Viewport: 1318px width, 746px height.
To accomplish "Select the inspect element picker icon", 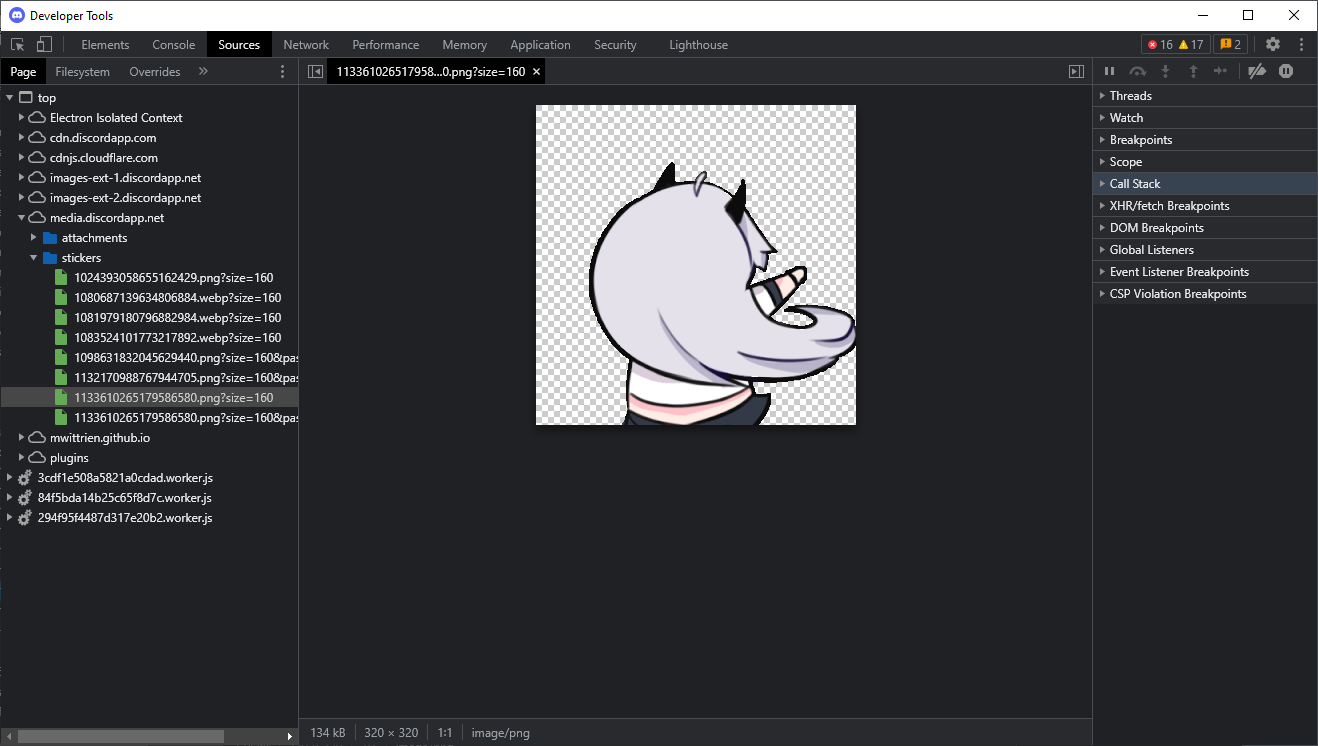I will coord(18,45).
